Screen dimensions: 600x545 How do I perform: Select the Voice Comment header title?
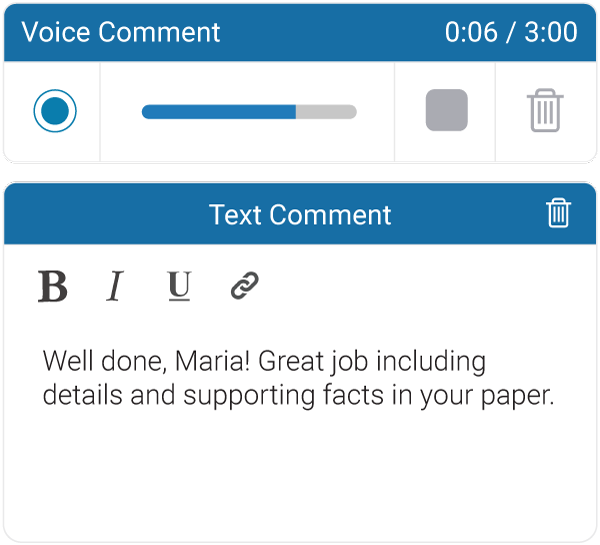(121, 32)
